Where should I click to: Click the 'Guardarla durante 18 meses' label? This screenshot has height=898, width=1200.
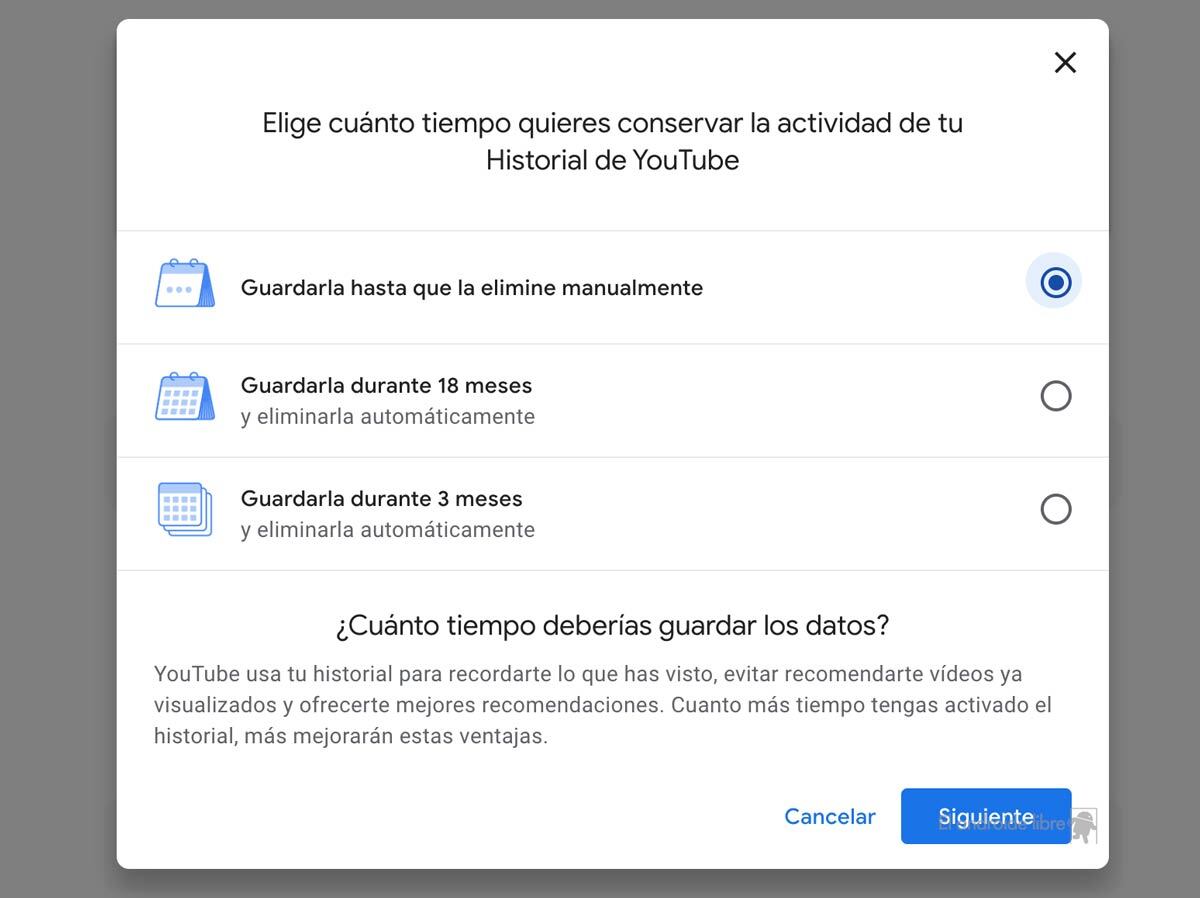coord(386,386)
